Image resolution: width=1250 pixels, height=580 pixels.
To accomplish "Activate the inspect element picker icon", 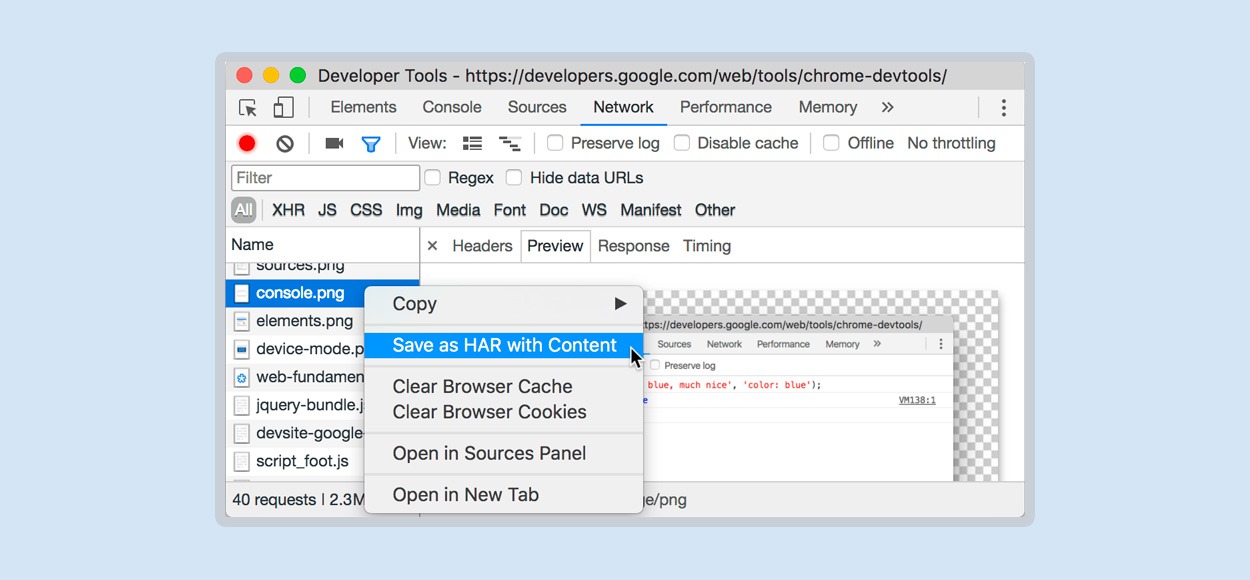I will (248, 108).
